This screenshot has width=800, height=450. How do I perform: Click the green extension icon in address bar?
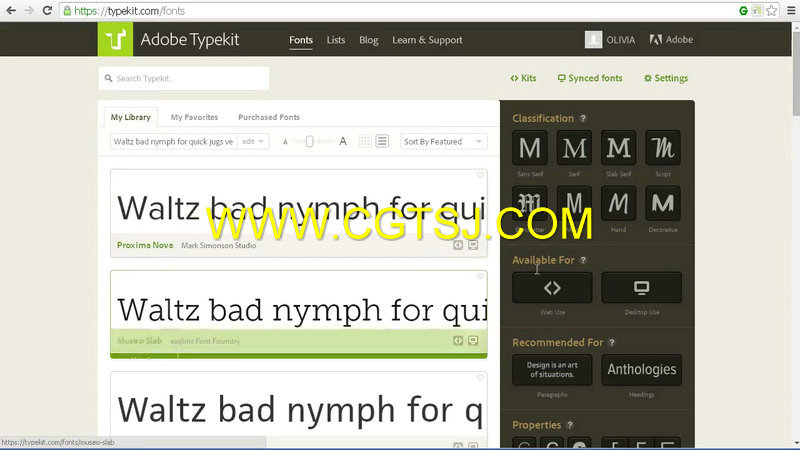pos(743,10)
